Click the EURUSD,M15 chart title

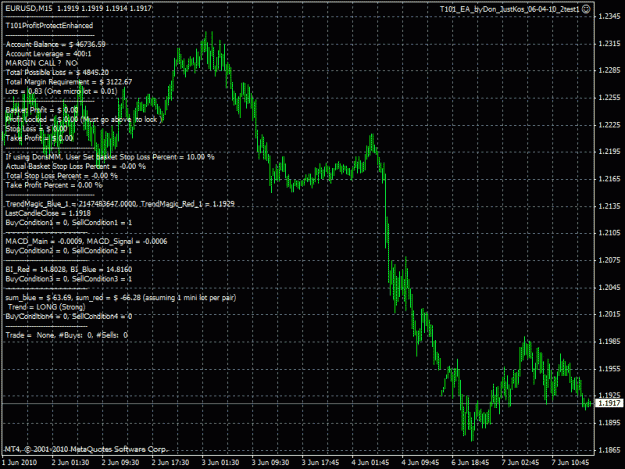click(29, 8)
